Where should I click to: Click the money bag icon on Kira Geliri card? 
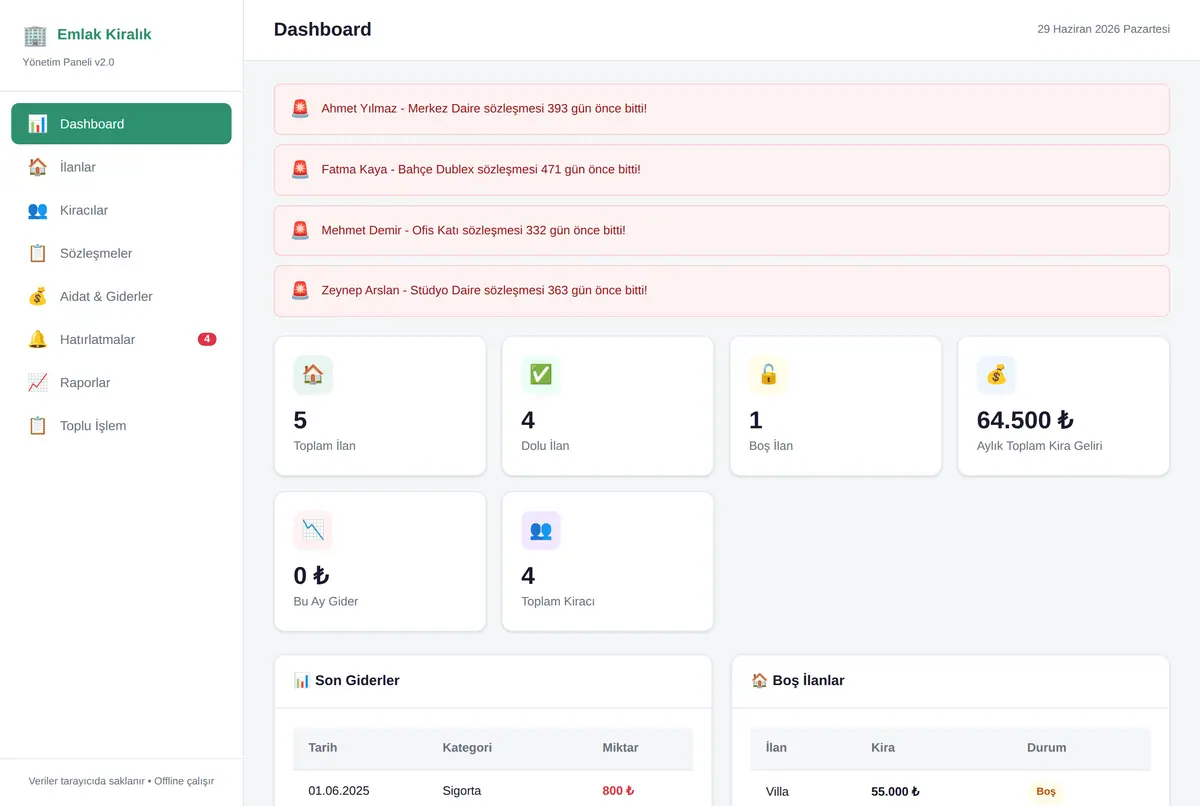996,375
